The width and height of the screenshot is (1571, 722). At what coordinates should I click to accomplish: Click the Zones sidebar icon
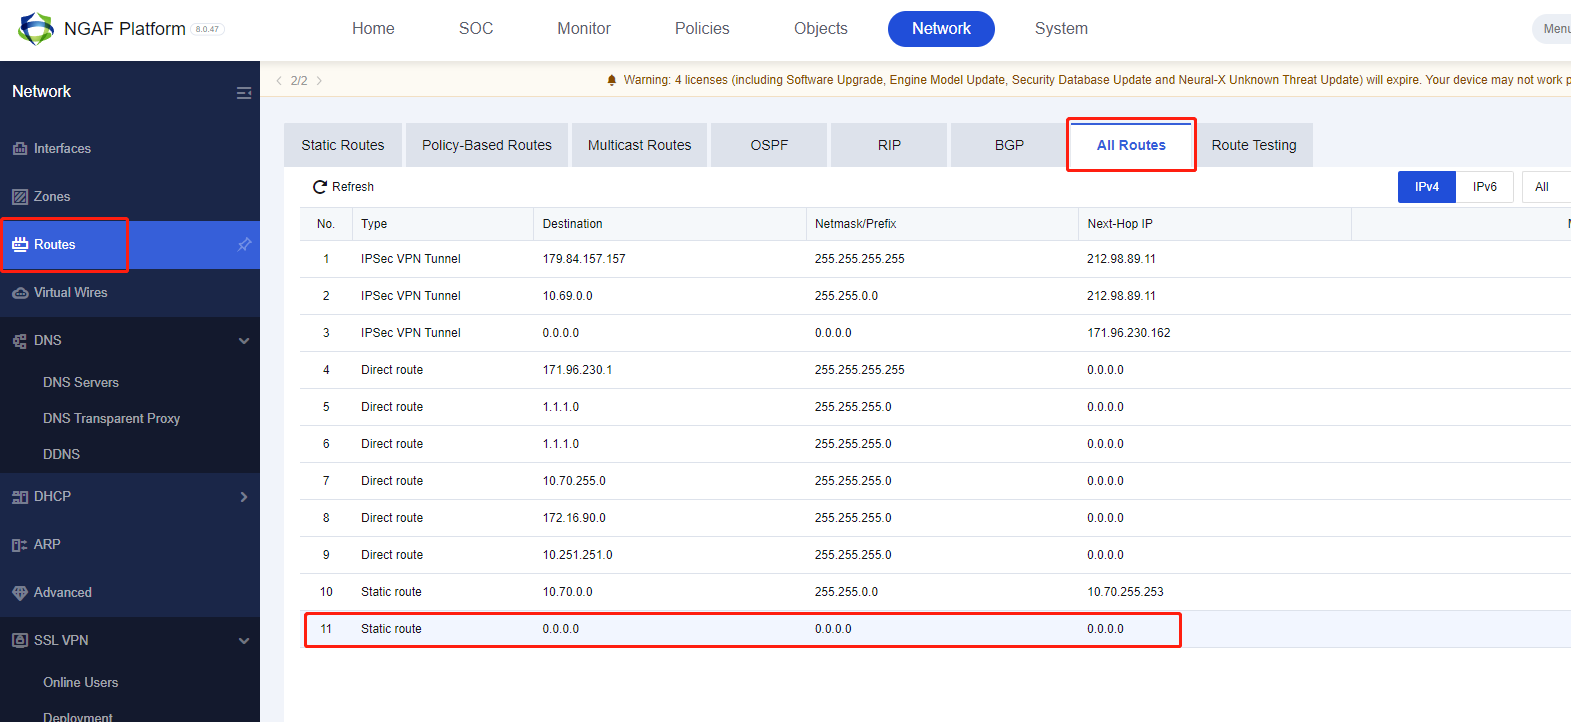click(x=20, y=196)
